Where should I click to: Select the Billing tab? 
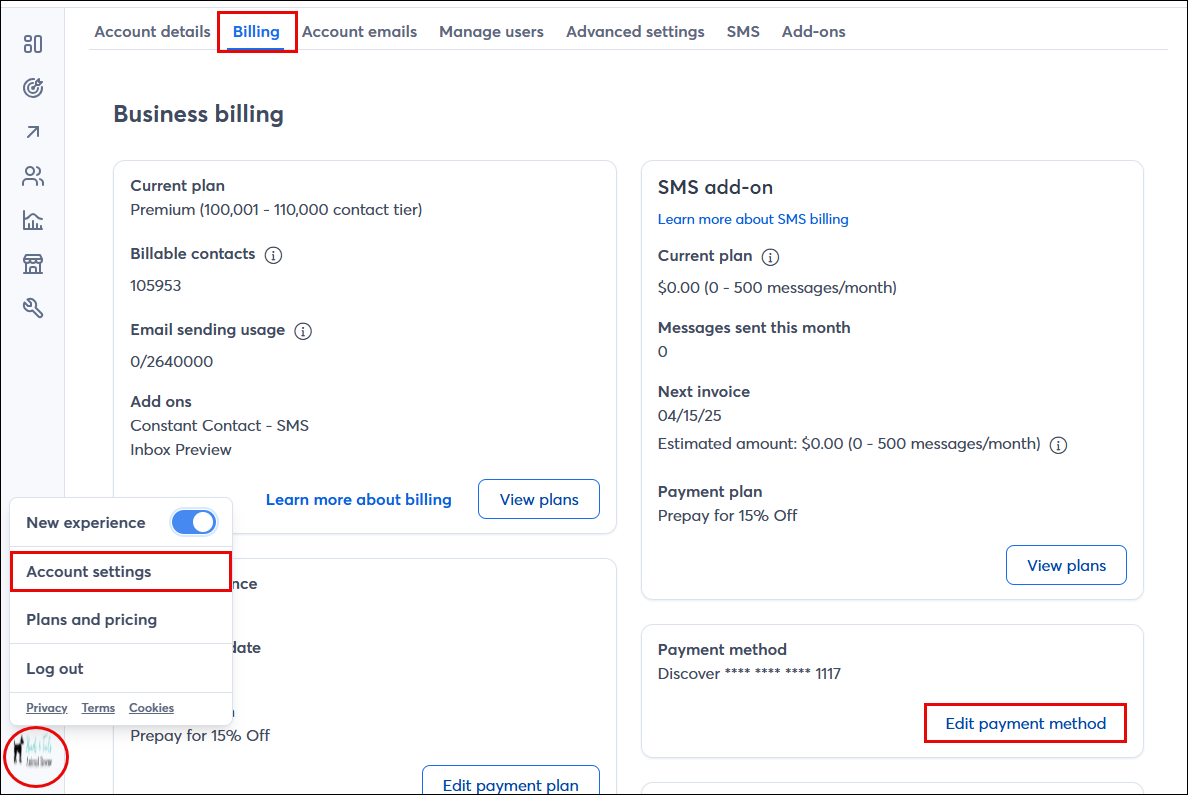256,32
